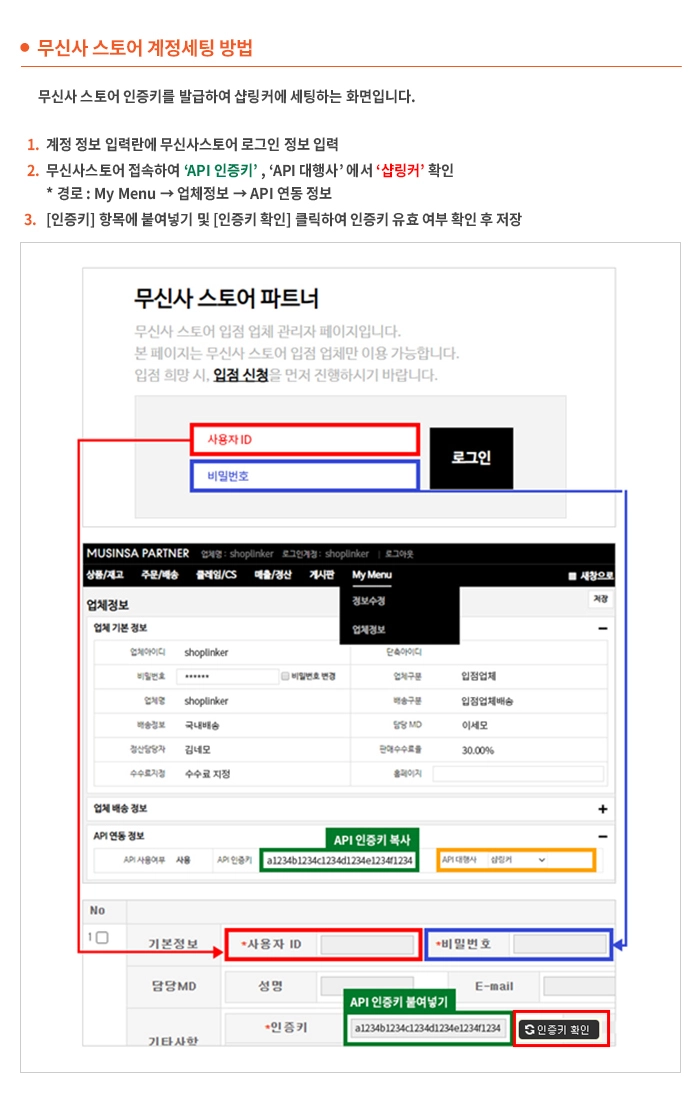This screenshot has width=700, height=1100.
Task: Select the 정산담당자 value 김네모
Action: point(197,750)
